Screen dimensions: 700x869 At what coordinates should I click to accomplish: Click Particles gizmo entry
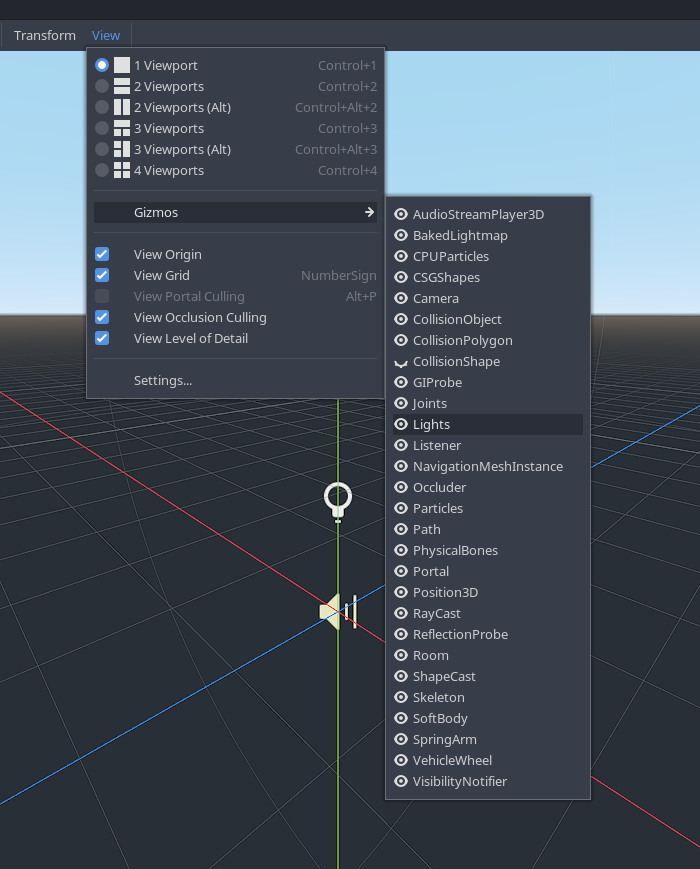(488, 509)
